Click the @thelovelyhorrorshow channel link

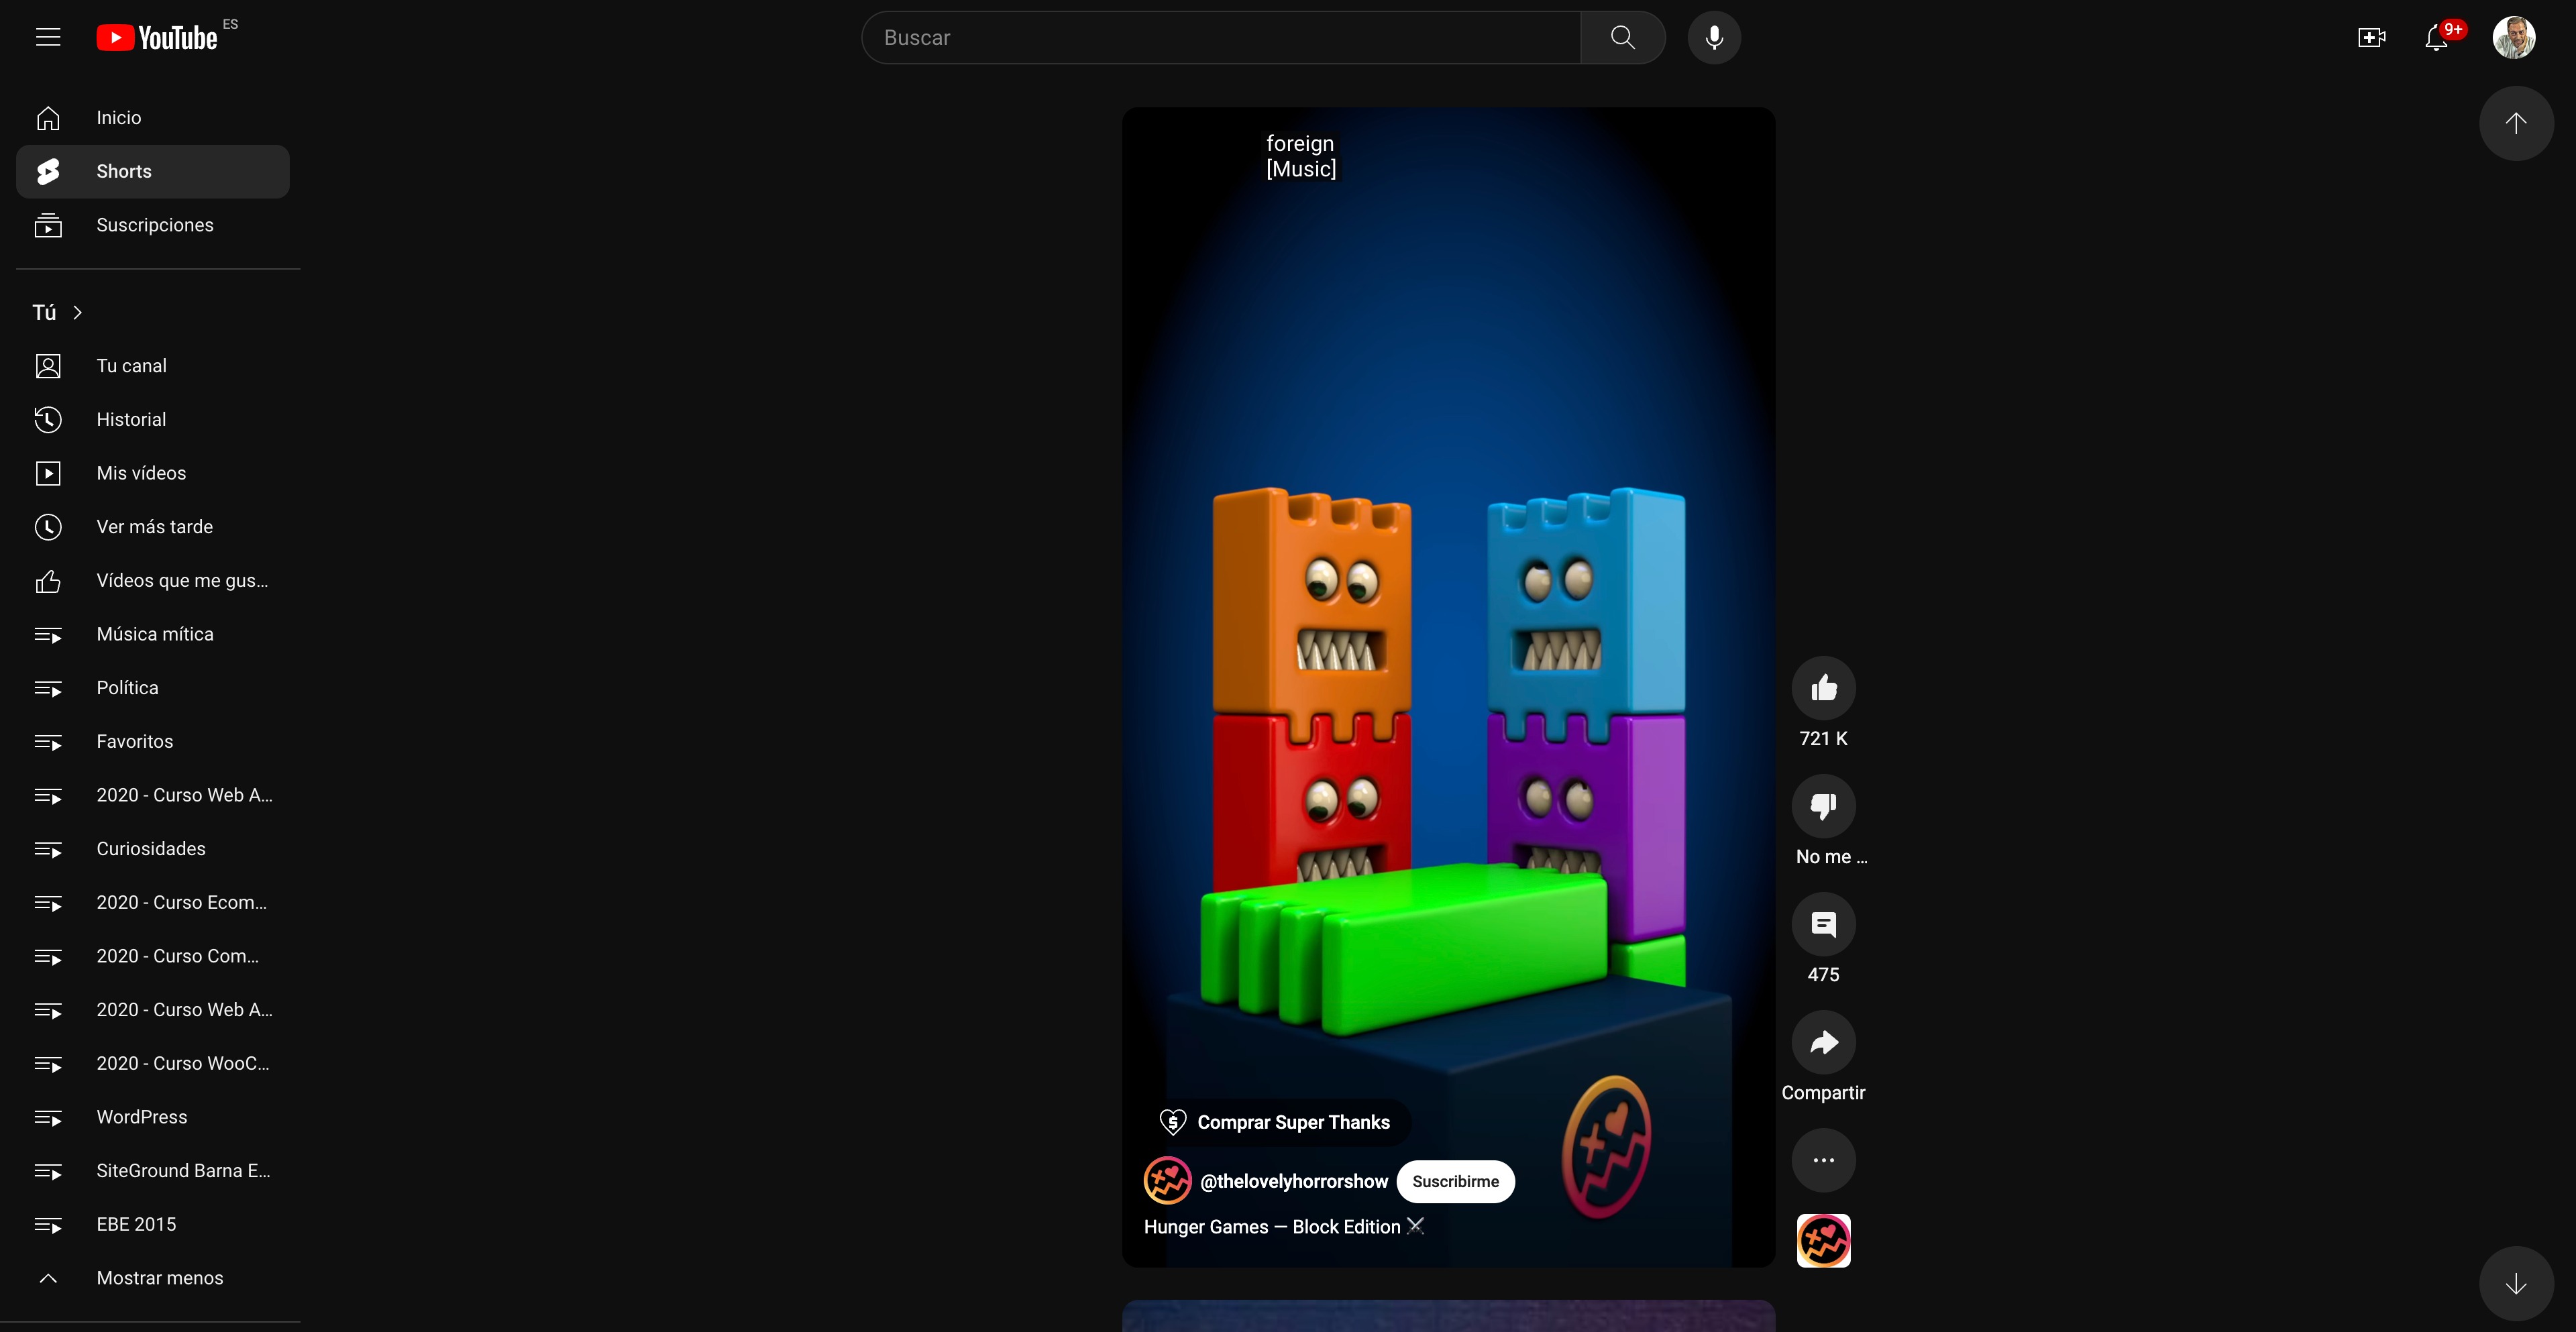(1293, 1181)
